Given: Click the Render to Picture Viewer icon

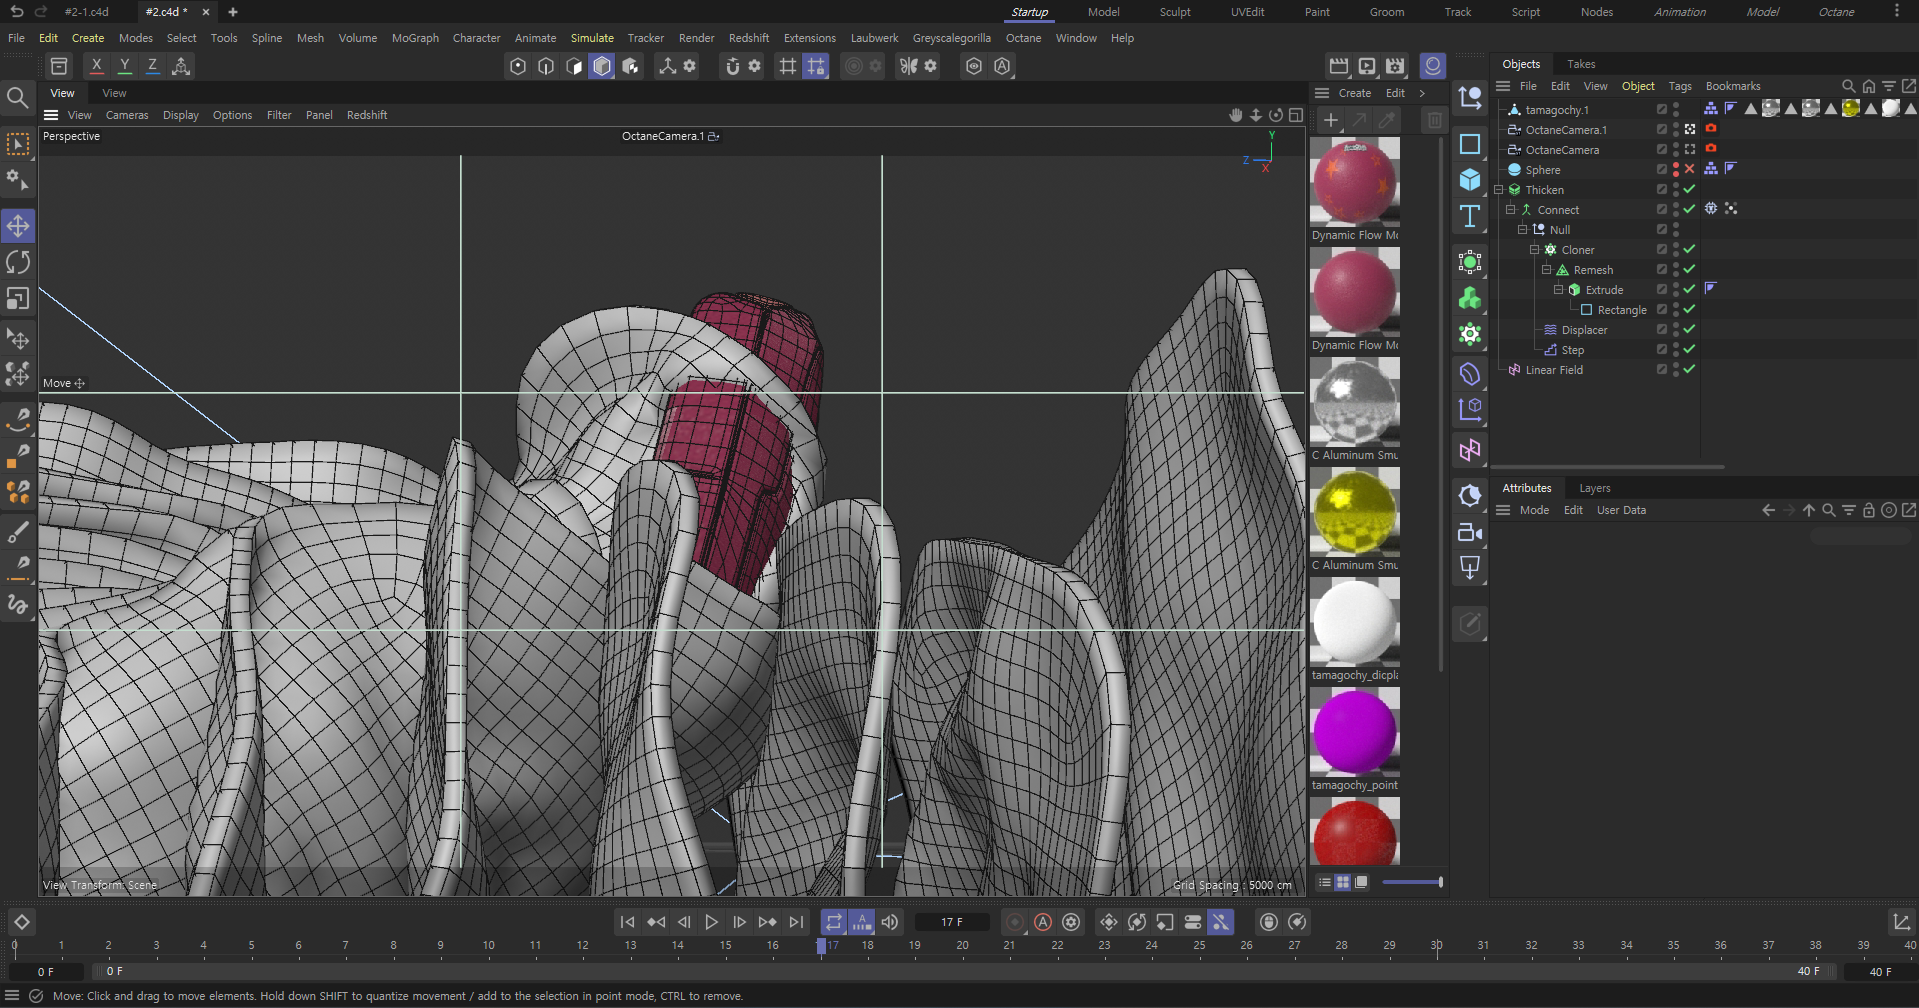Looking at the screenshot, I should click(x=1367, y=66).
